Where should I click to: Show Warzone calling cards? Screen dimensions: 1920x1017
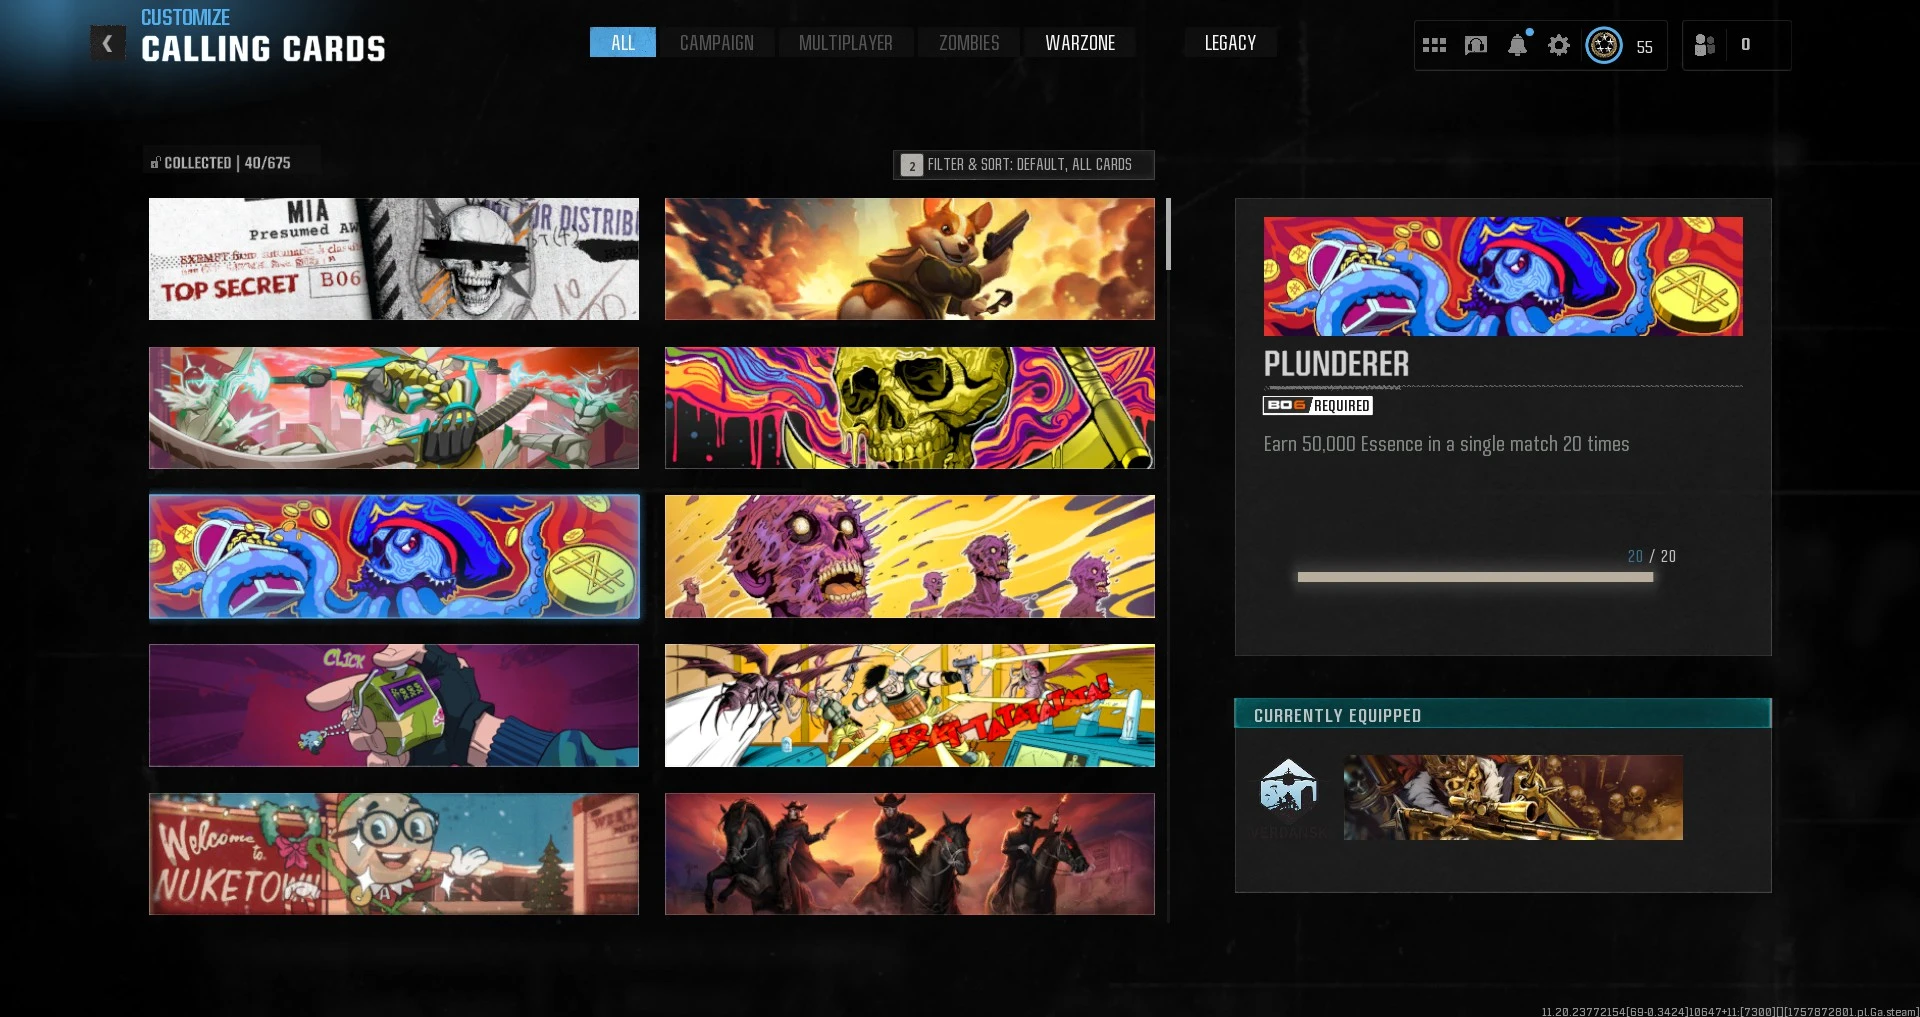1079,43
